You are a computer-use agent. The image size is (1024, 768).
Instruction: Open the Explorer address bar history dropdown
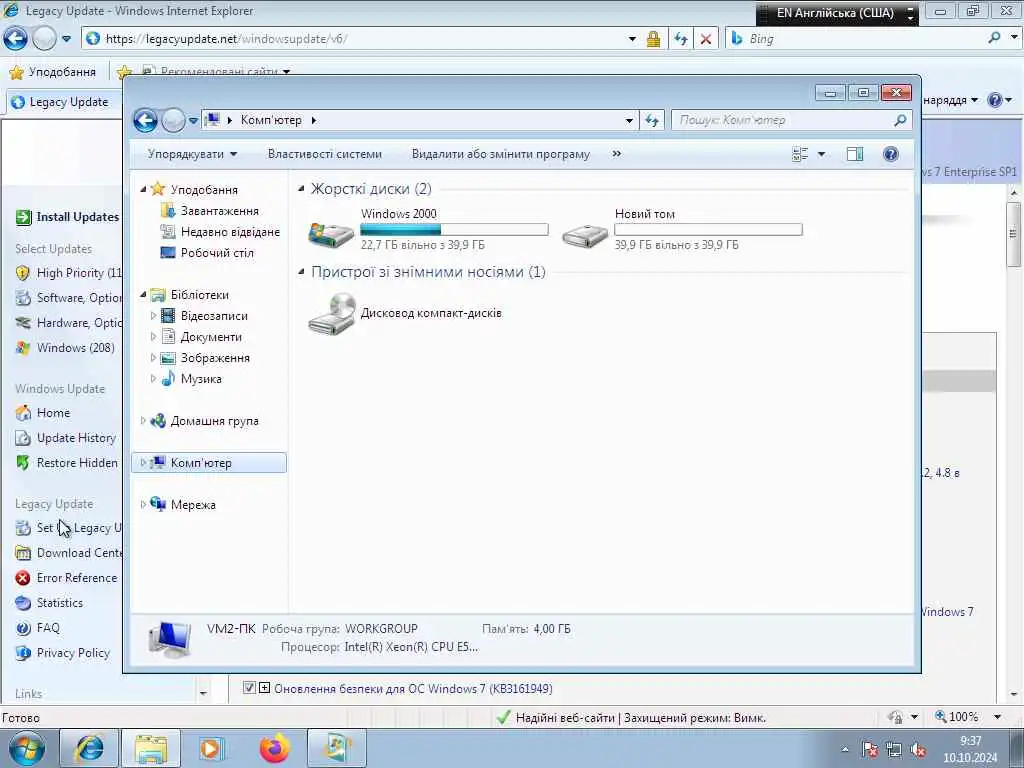(x=629, y=120)
